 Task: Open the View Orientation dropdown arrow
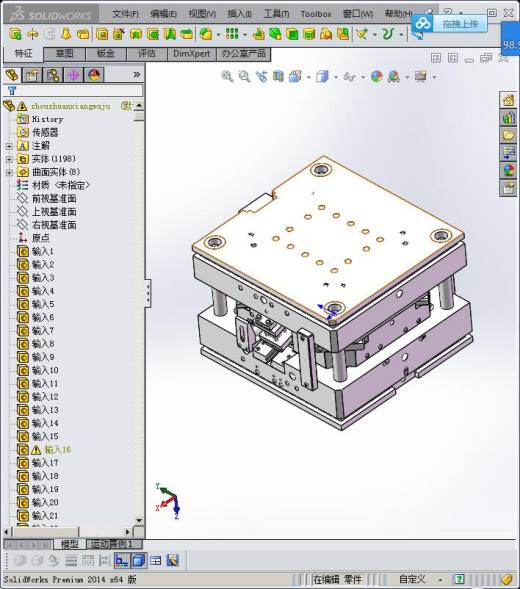click(308, 77)
